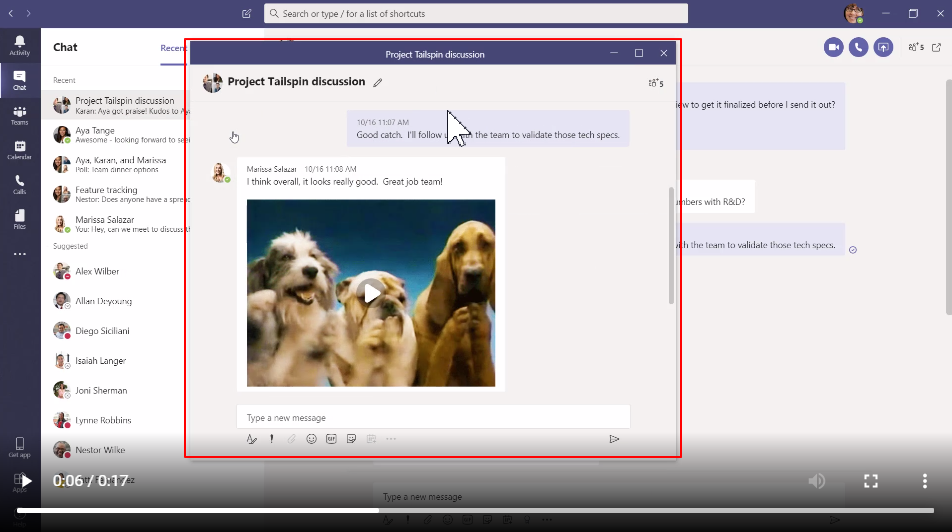Screen dimensions: 952x532
Task: Open Aya, Karan, and Marissa group chat
Action: coord(117,165)
